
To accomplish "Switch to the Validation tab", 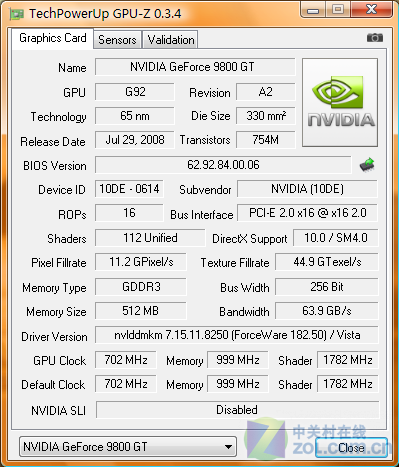I will click(x=171, y=40).
